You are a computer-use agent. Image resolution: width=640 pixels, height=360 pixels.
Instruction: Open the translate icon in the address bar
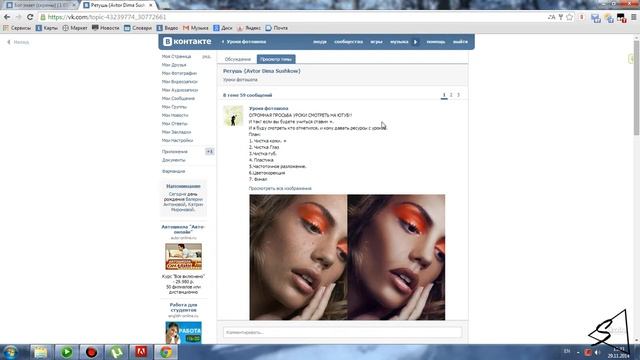[x=551, y=17]
